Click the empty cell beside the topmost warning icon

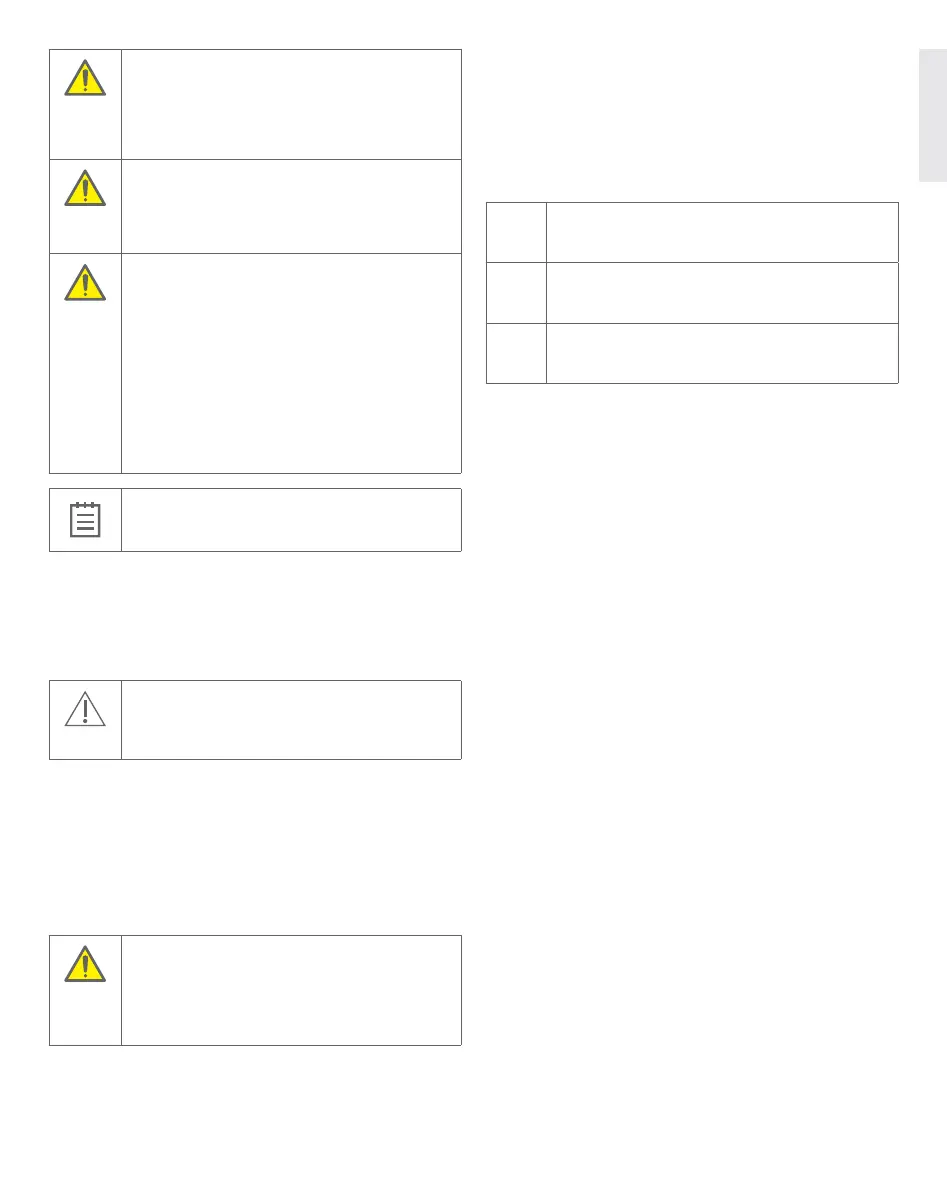click(291, 104)
